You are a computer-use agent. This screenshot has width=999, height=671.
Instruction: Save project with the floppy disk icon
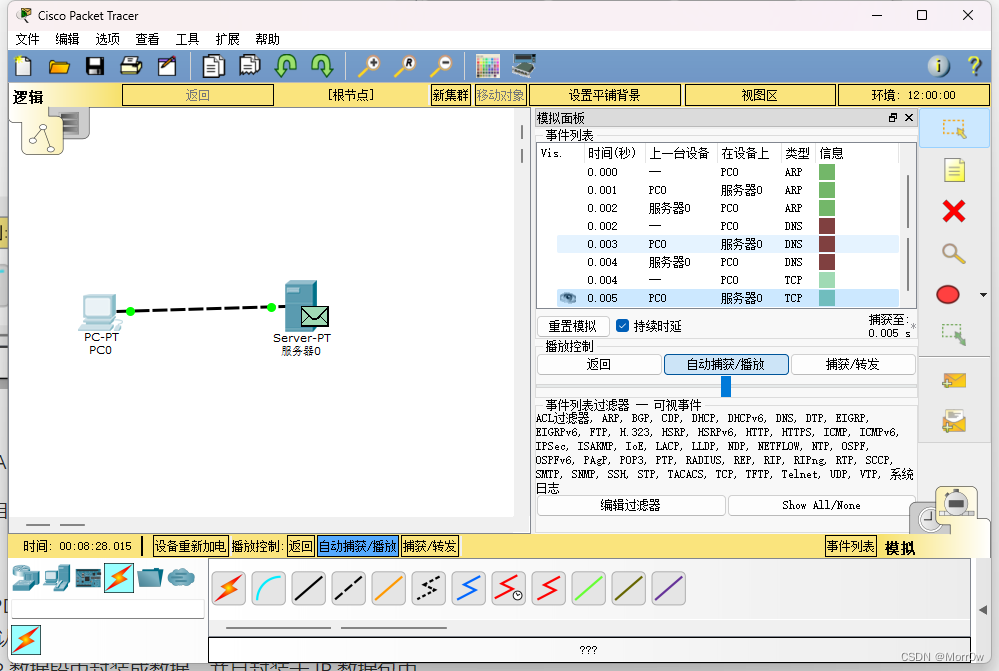point(95,66)
